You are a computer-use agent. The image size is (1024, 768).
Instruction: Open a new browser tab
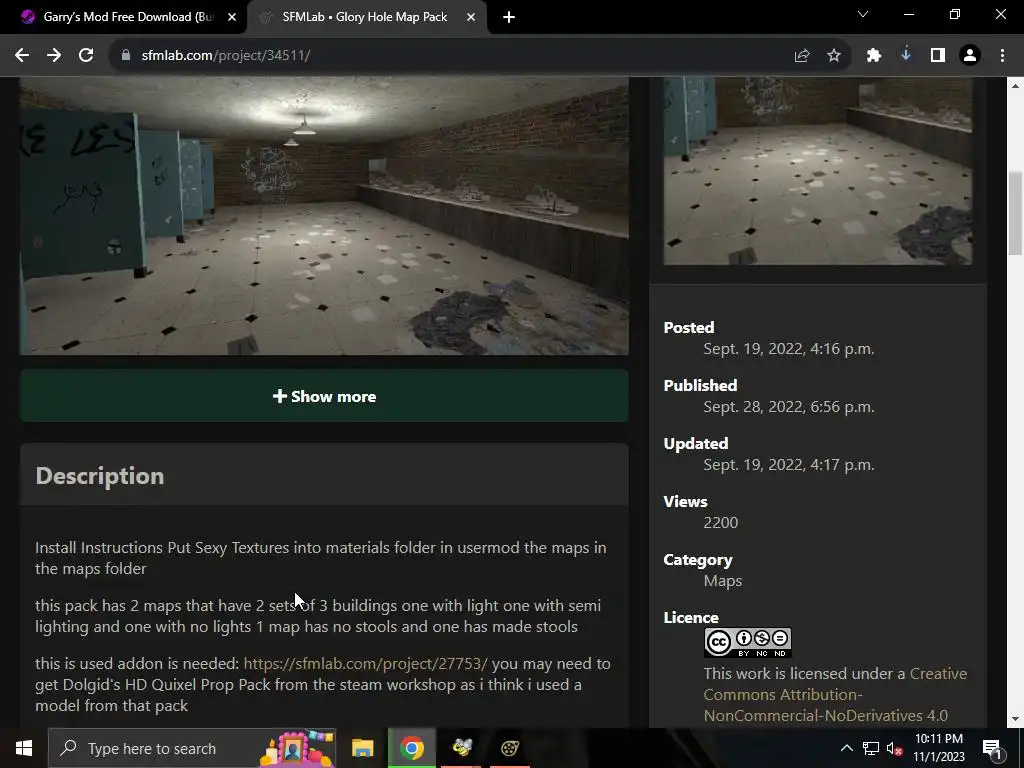509,18
